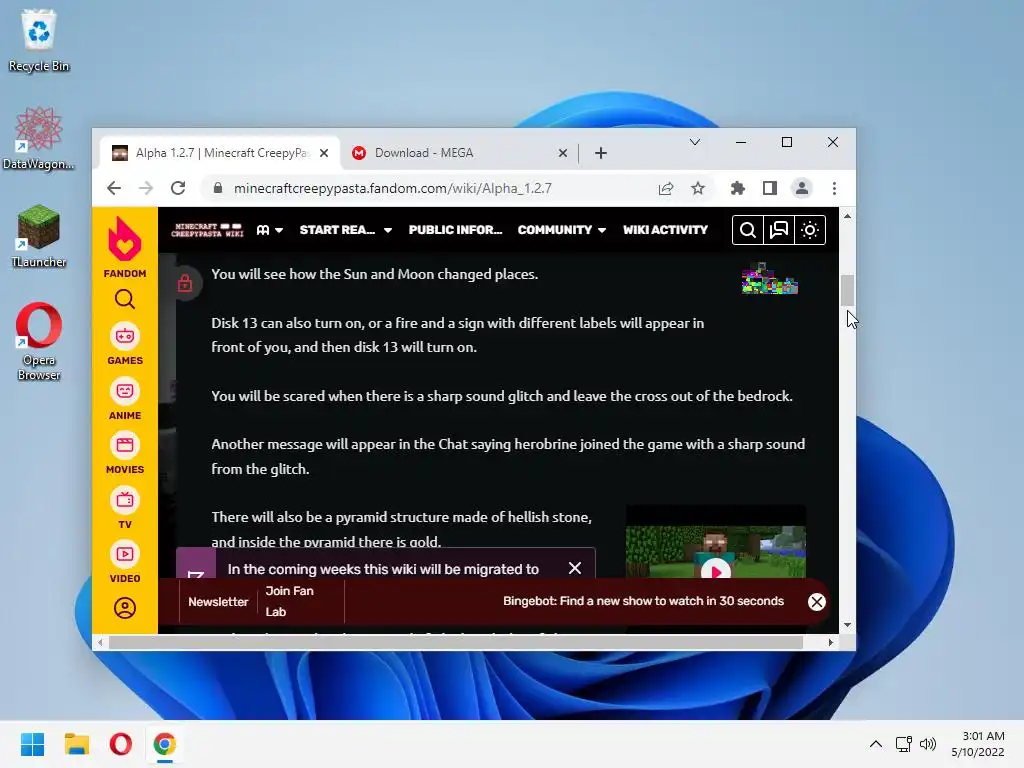
Task: Reload the current page
Action: 178,188
